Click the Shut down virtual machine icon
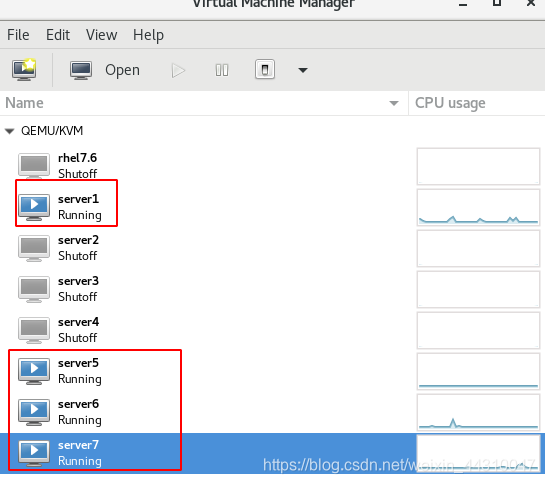This screenshot has height=484, width=545. tap(265, 70)
